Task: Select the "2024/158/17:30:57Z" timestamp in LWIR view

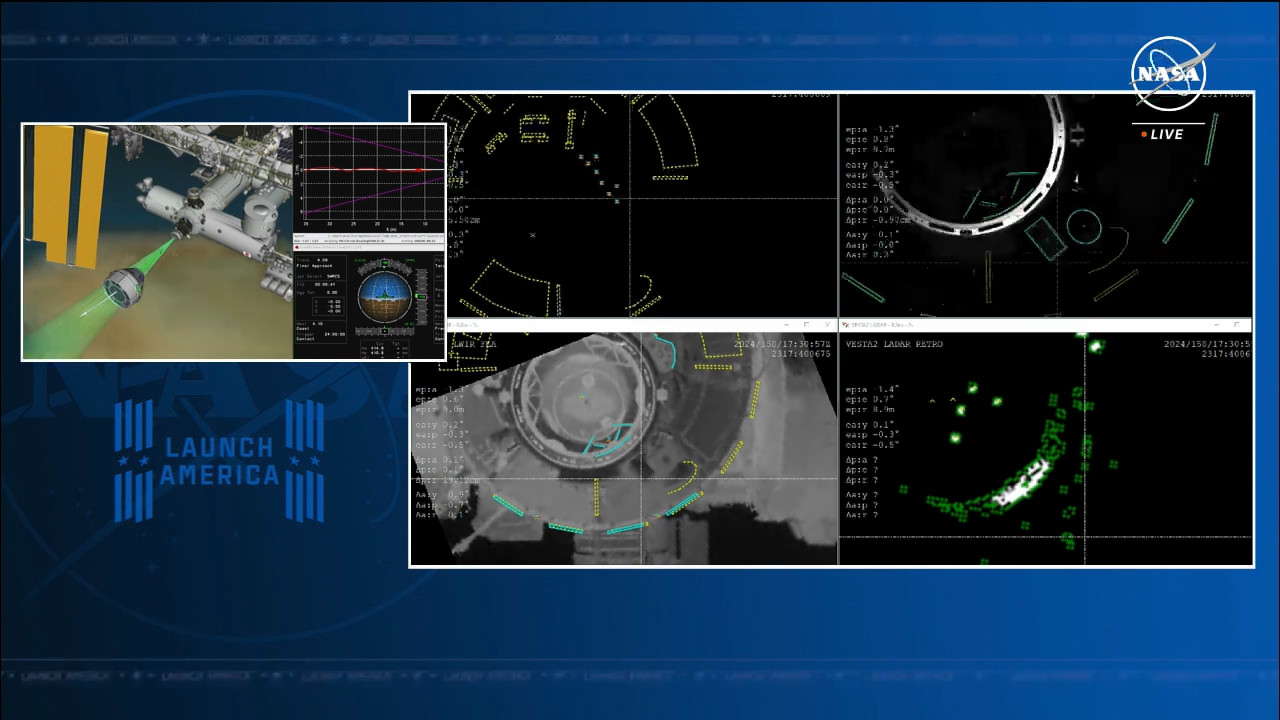Action: [x=781, y=344]
